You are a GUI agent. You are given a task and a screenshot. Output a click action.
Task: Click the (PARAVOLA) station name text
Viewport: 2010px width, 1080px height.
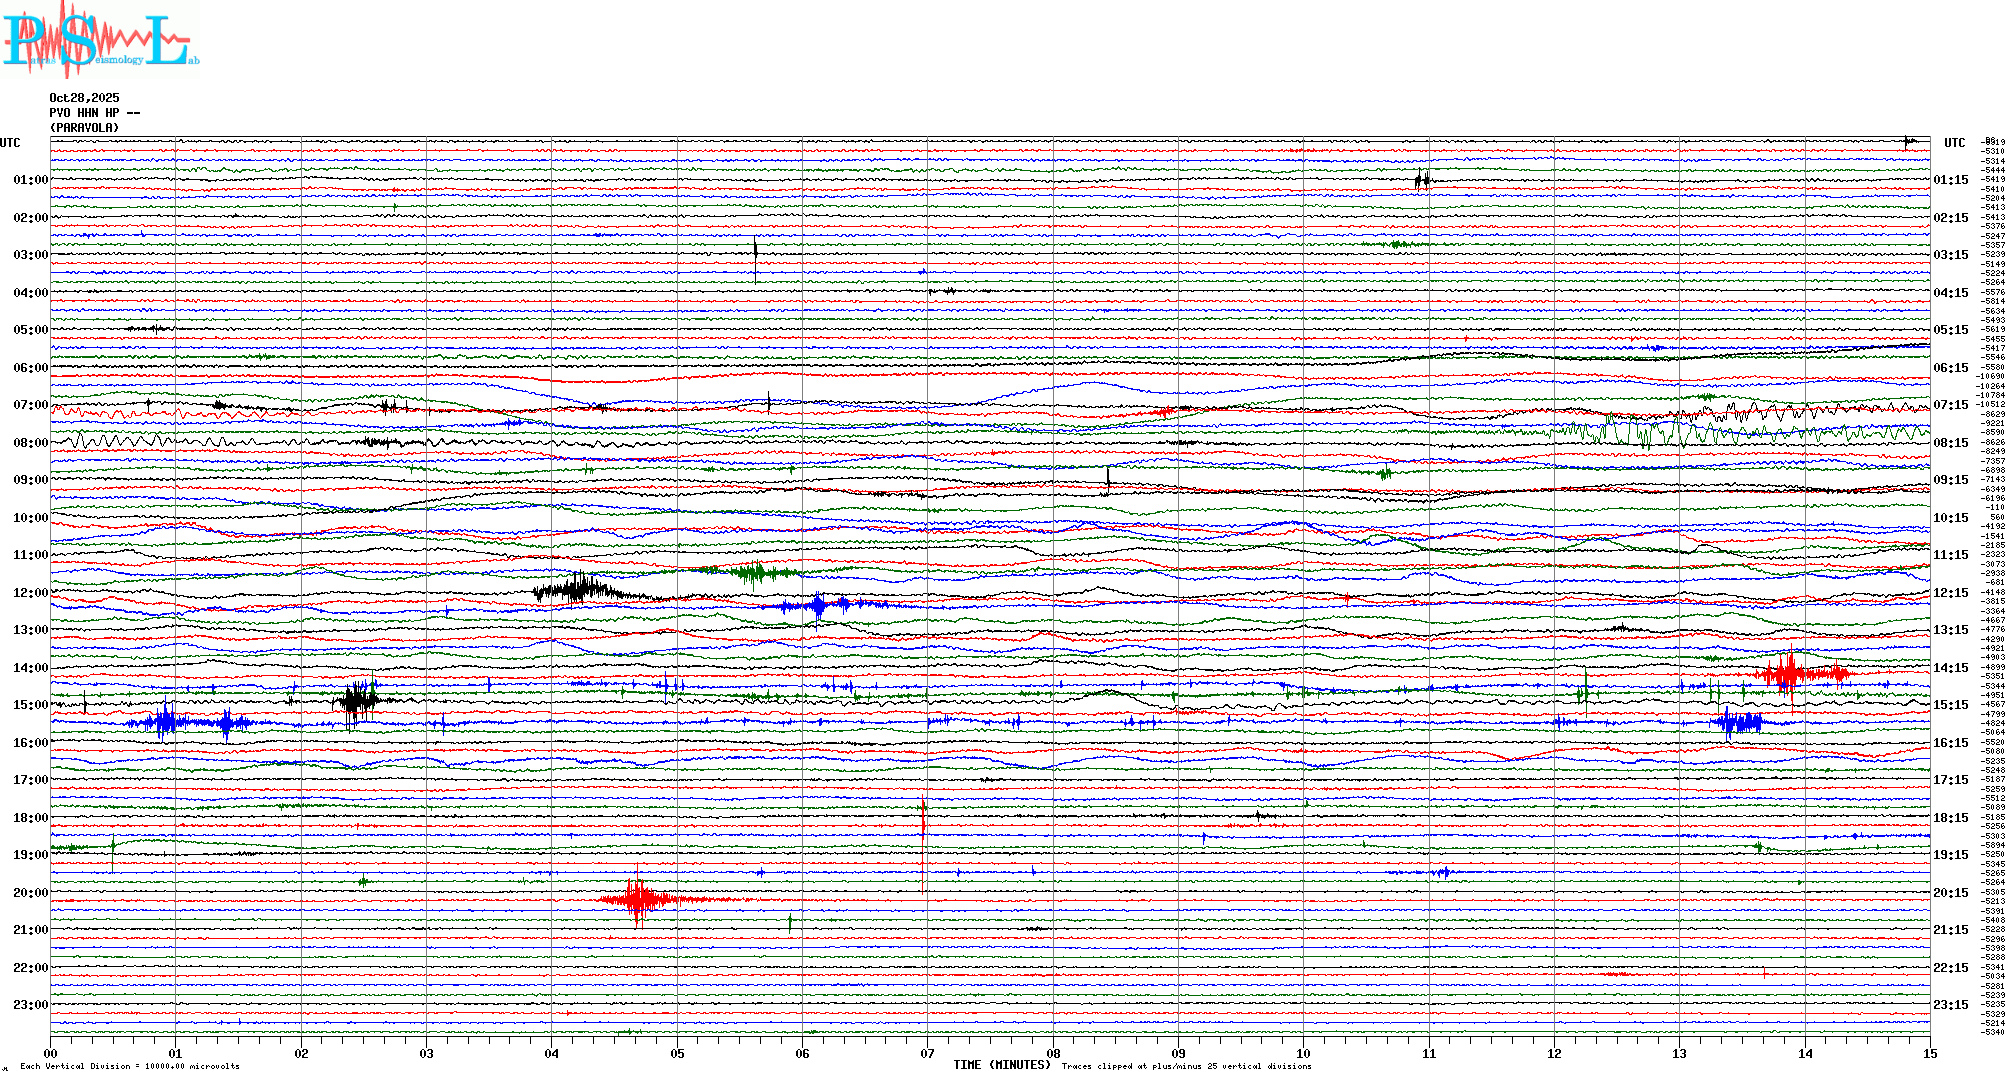click(84, 128)
